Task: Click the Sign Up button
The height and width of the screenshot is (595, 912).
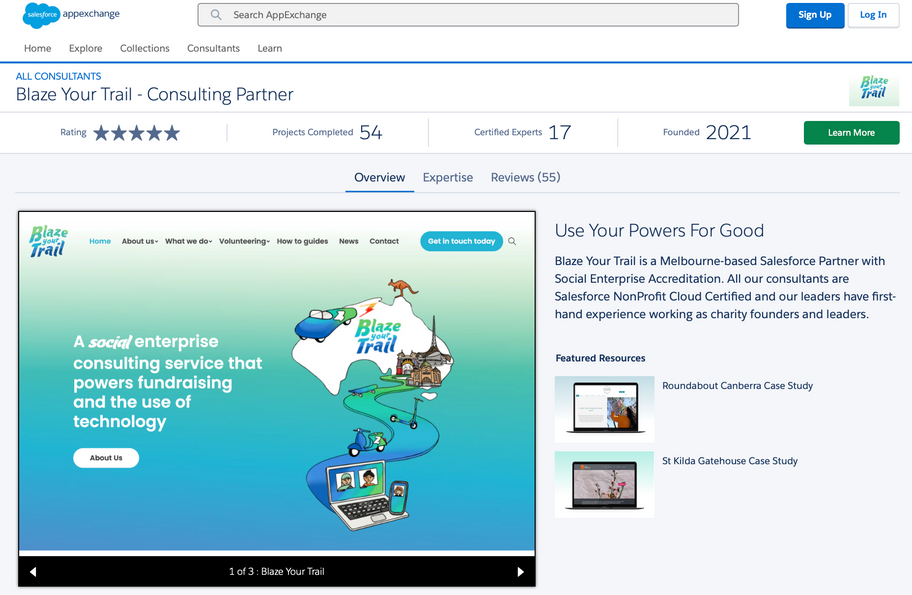Action: [815, 16]
